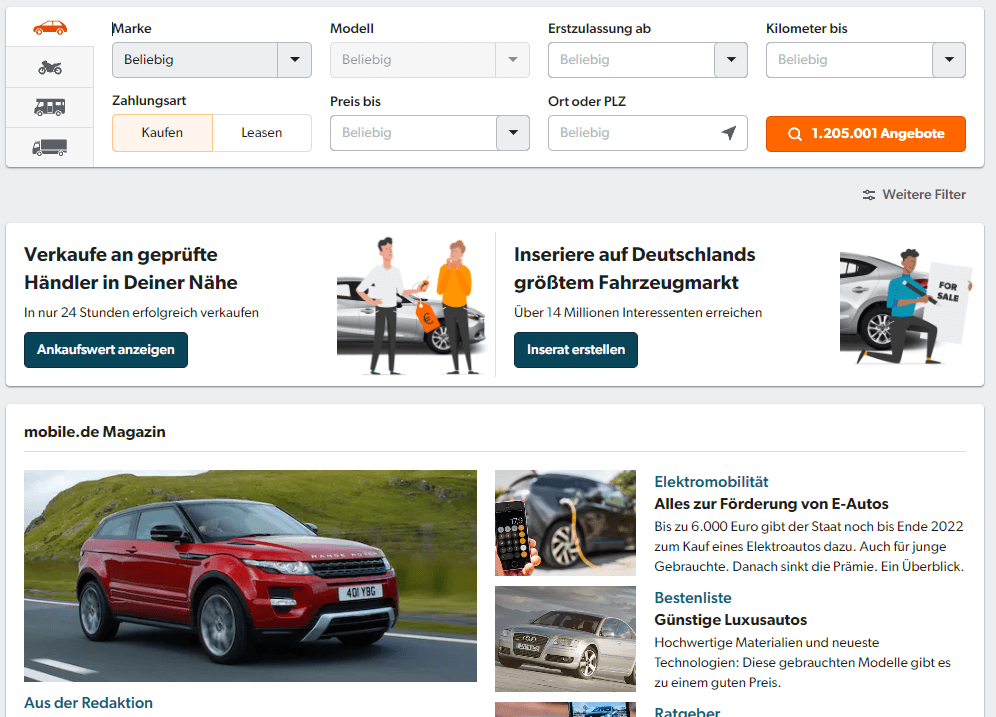Click the heading Inseriere auf Deutschlands größtem Fahrzeugmarkt
The width and height of the screenshot is (996, 717).
(635, 269)
